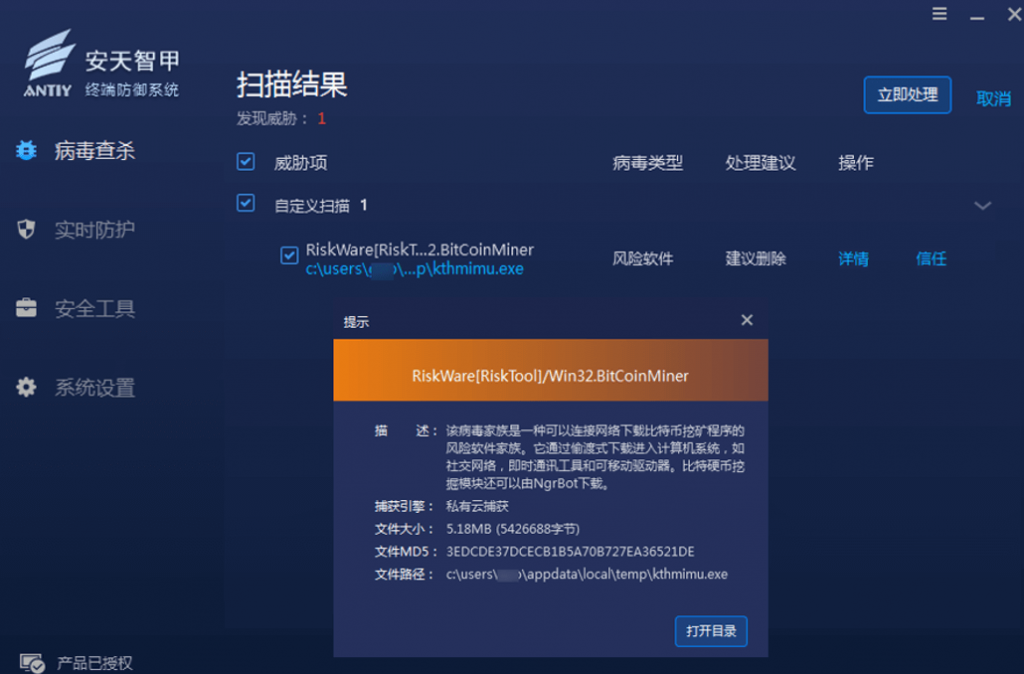Viewport: 1024px width, 674px height.
Task: Open 详情 for the detected threat
Action: 853,259
